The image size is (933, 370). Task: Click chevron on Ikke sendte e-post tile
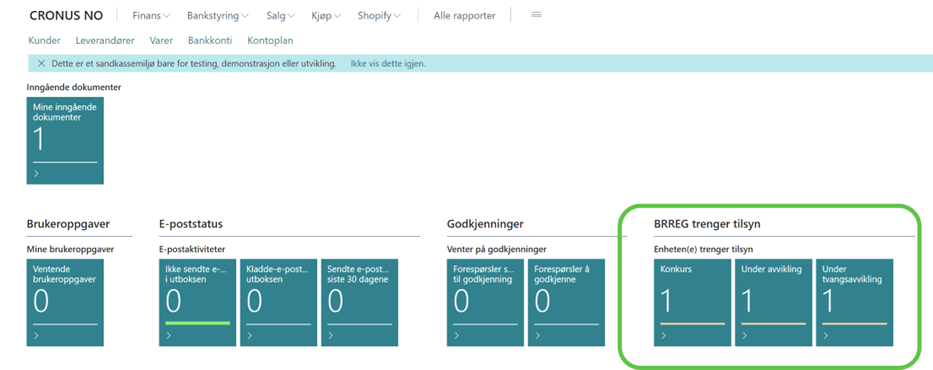click(x=169, y=335)
